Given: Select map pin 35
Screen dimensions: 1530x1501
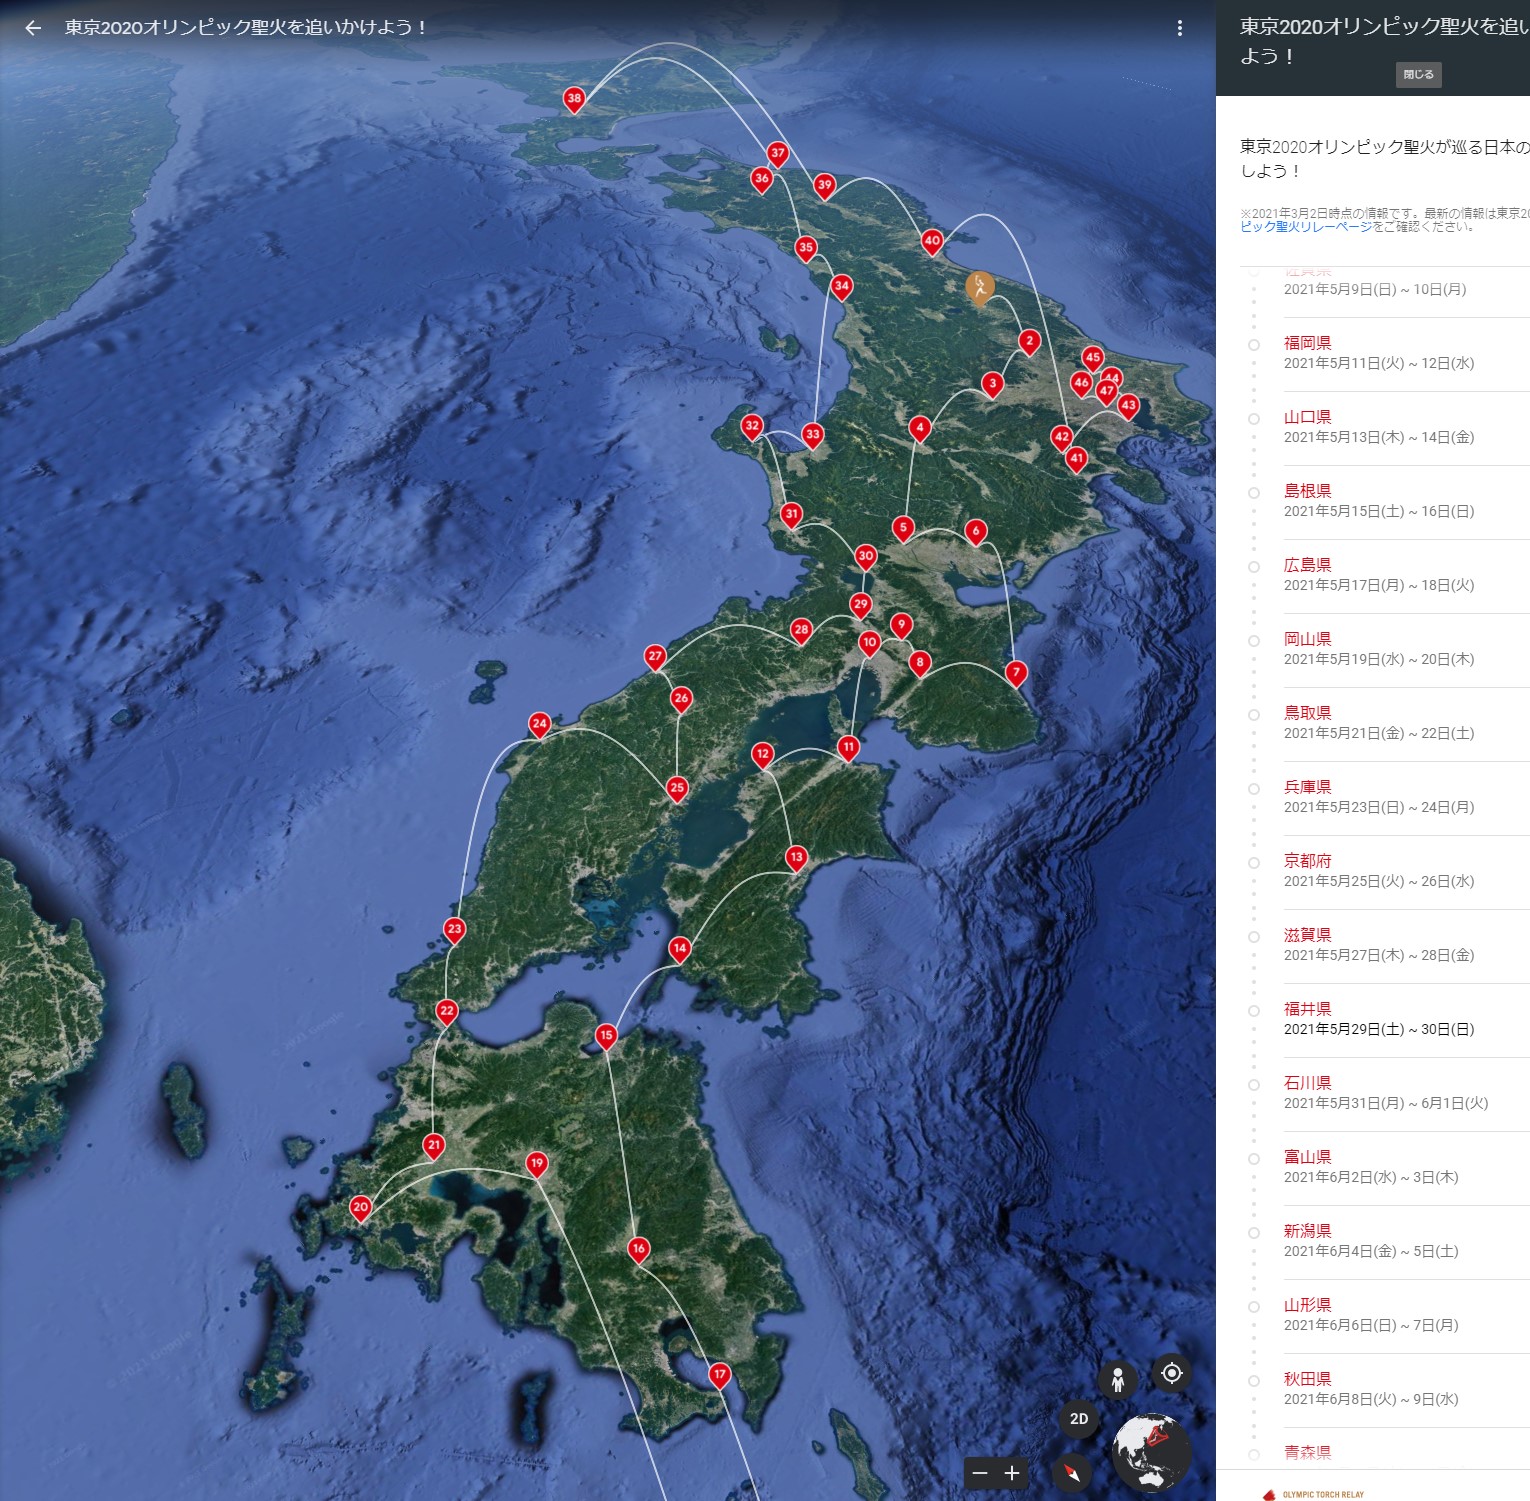Looking at the screenshot, I should coord(806,249).
